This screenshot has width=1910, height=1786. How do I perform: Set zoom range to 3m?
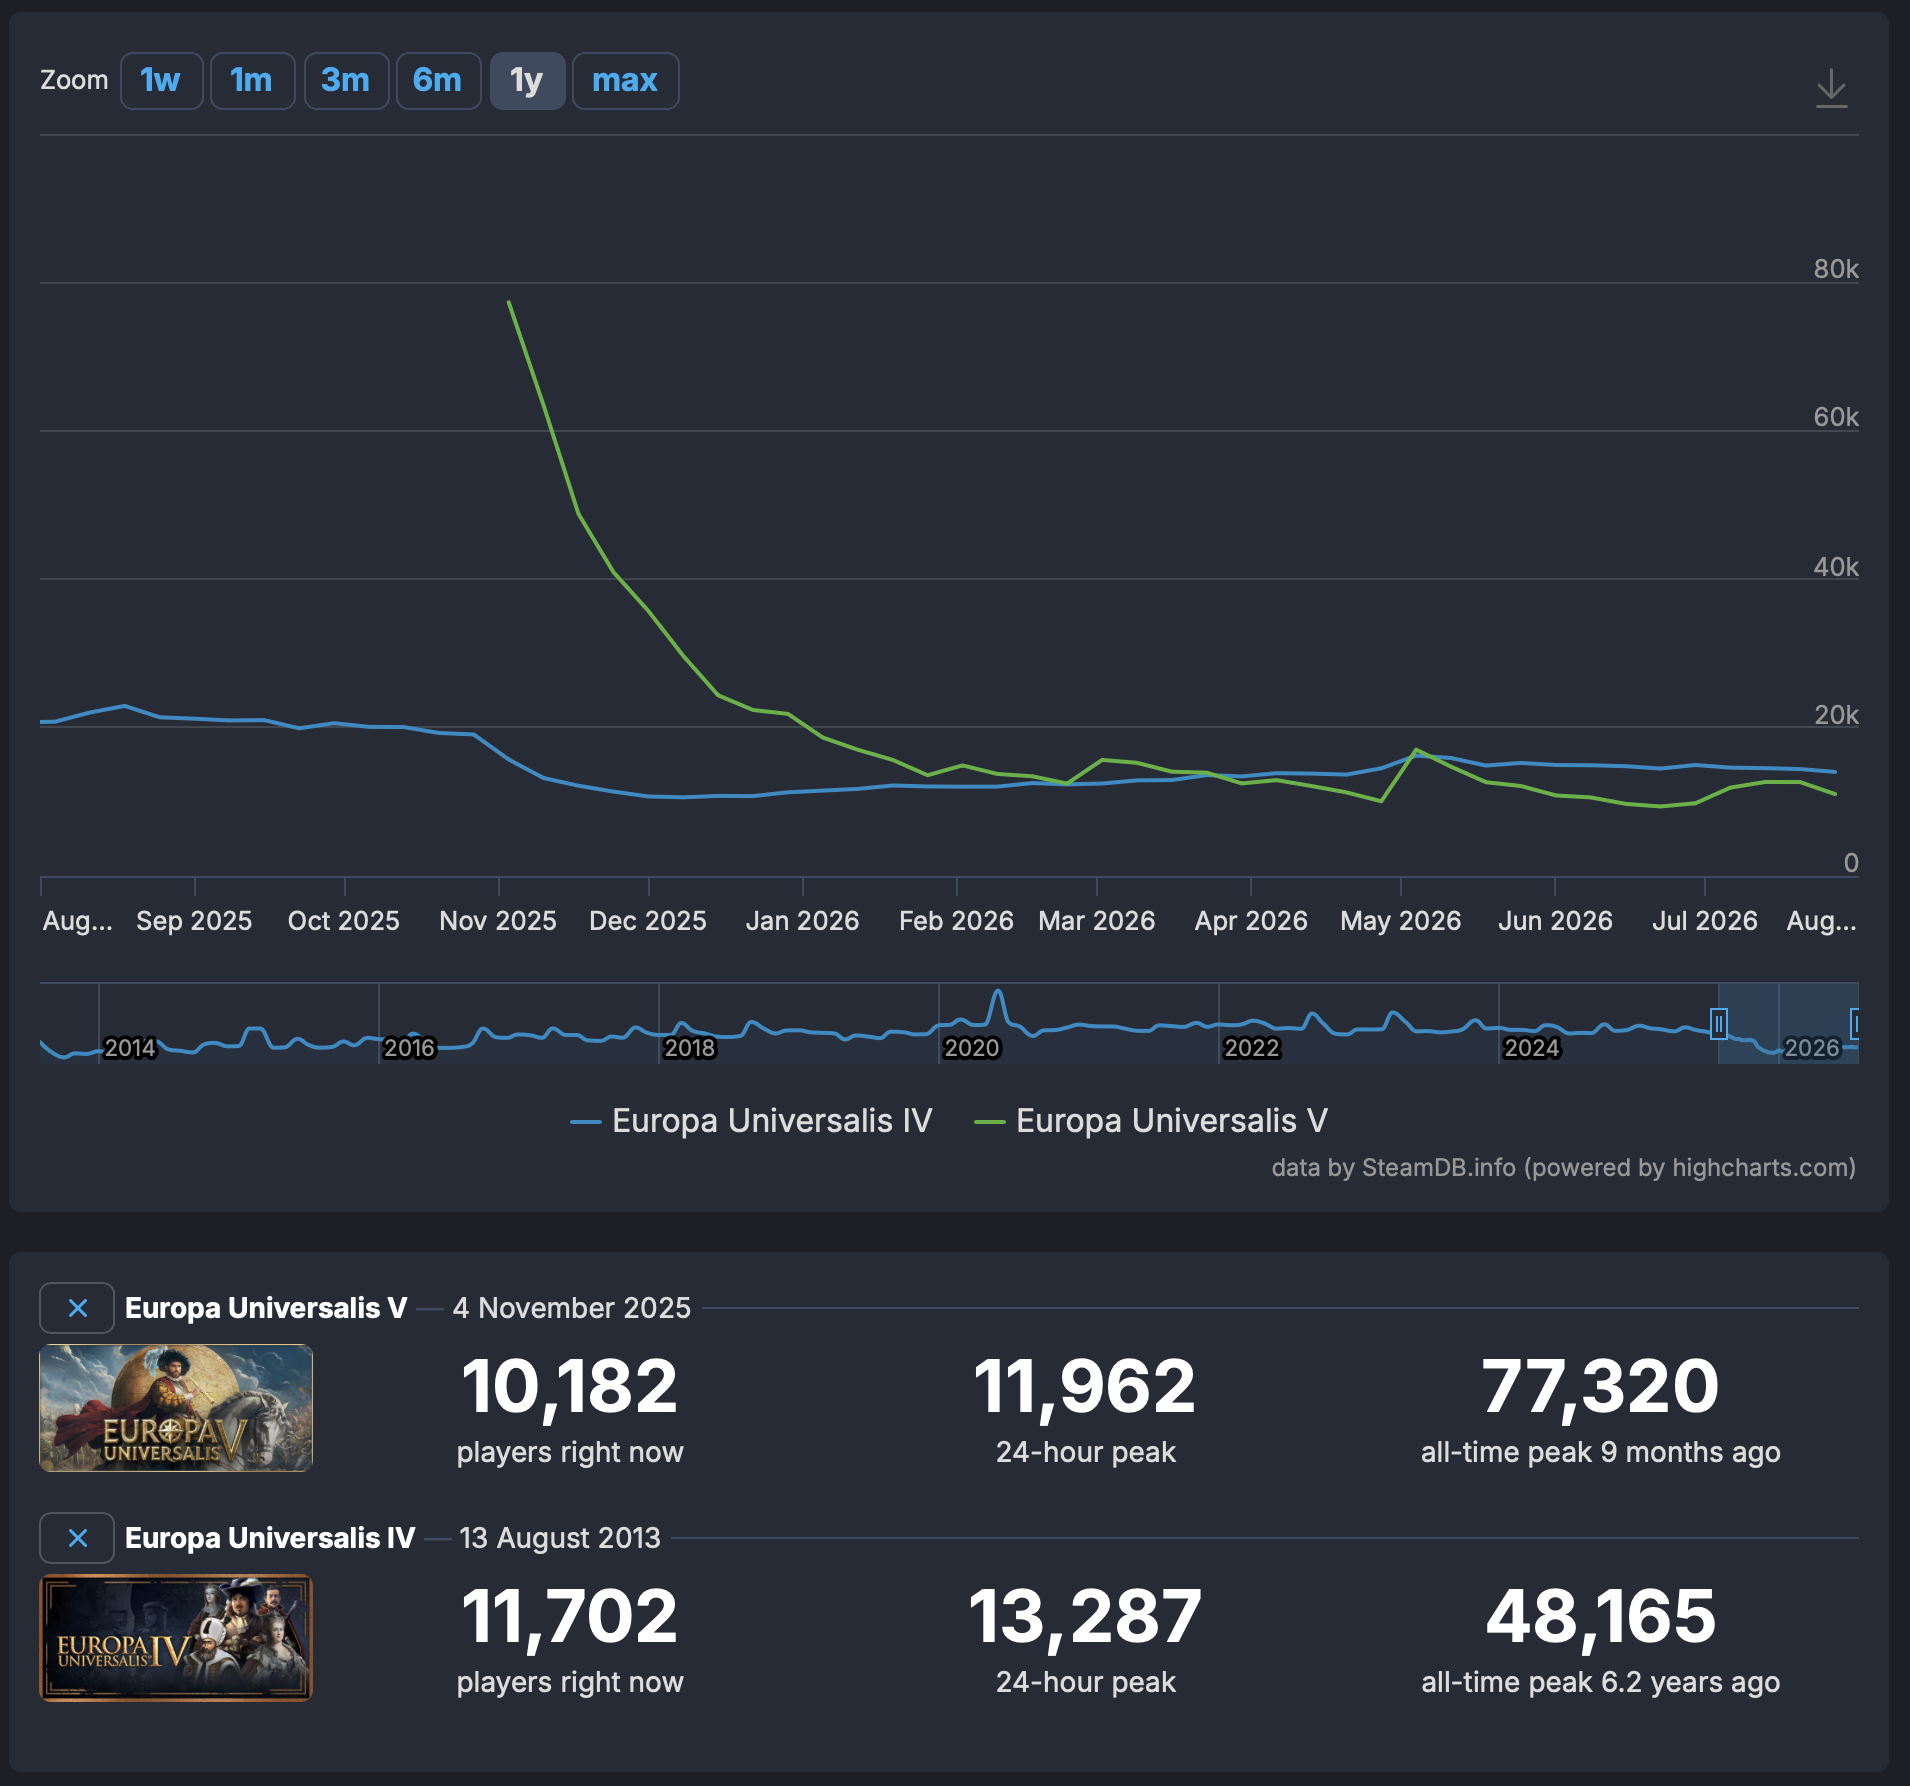346,80
